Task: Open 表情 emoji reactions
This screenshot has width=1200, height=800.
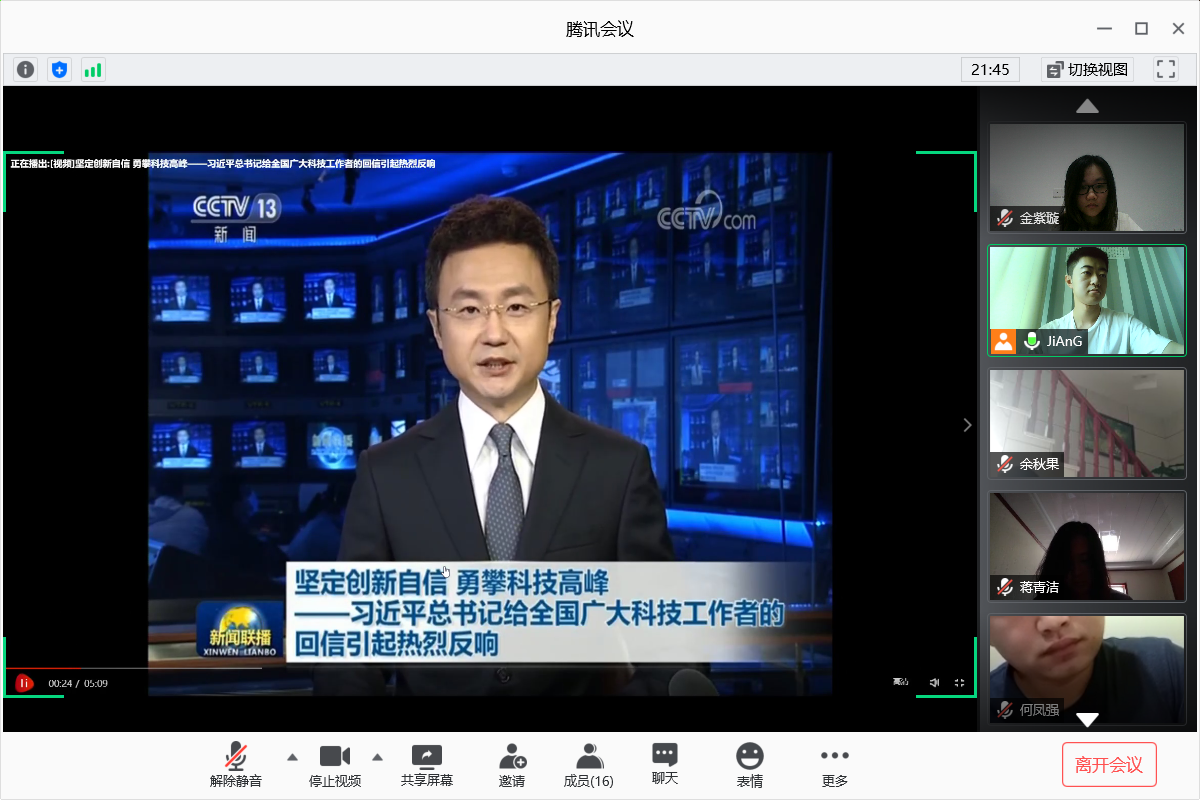Action: (750, 765)
